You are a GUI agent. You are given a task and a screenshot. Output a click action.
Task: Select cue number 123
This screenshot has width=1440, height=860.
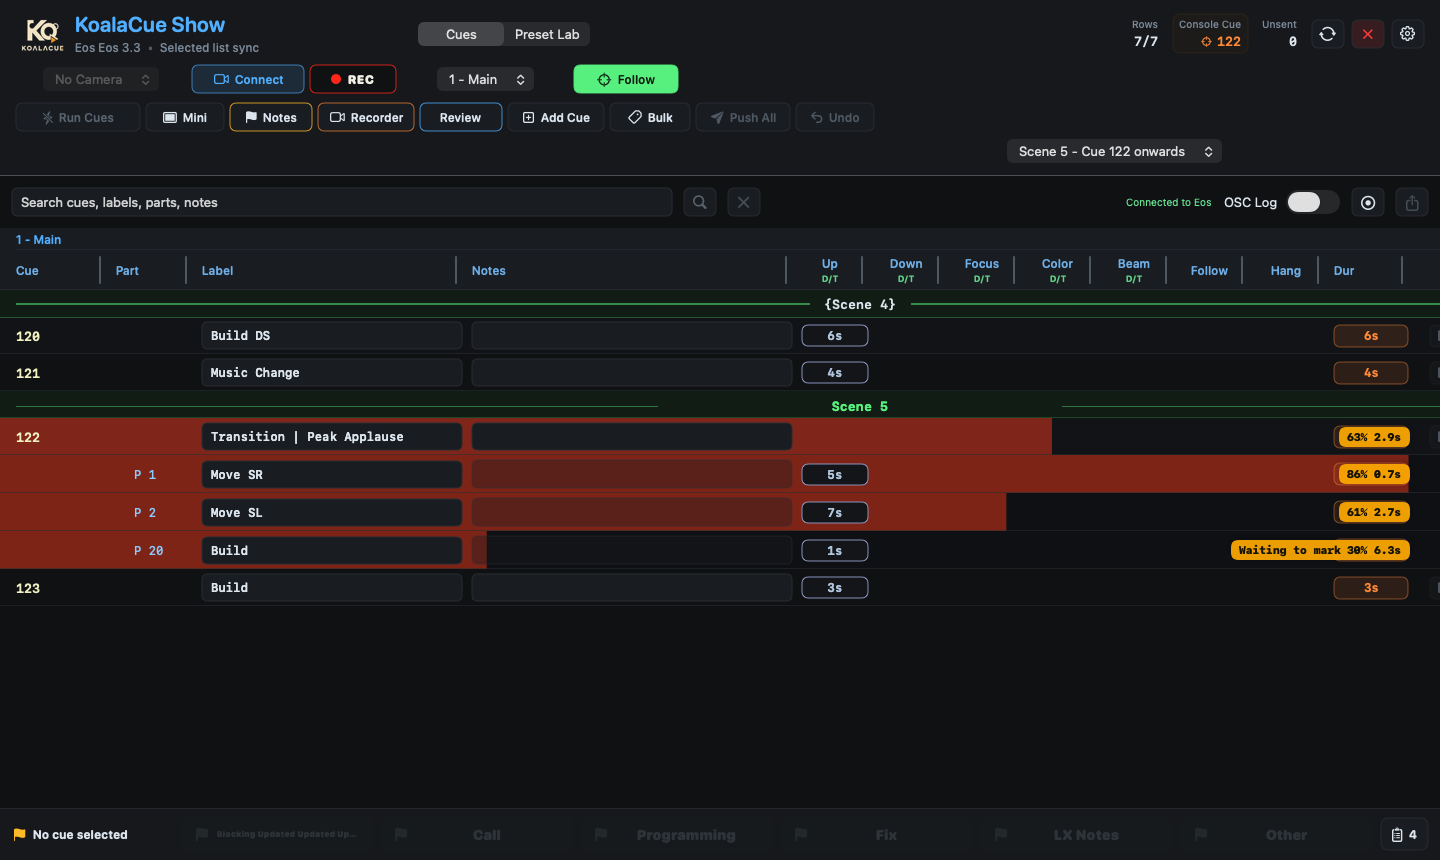click(28, 588)
